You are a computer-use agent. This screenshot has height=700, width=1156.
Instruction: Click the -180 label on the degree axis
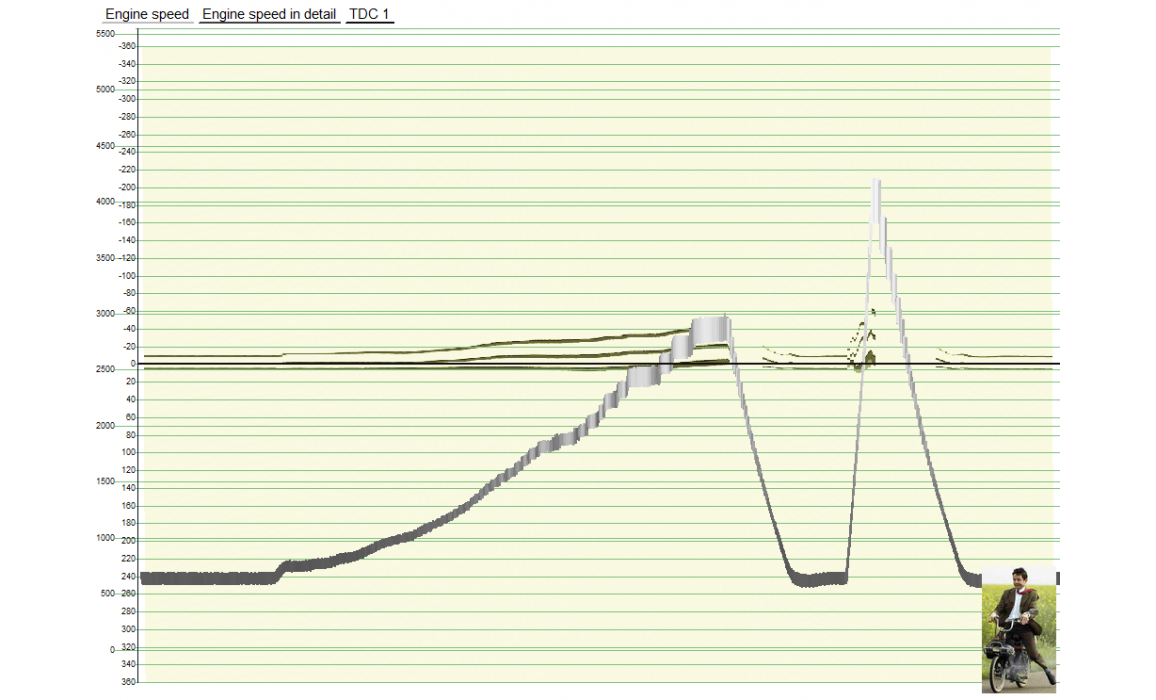[x=127, y=205]
